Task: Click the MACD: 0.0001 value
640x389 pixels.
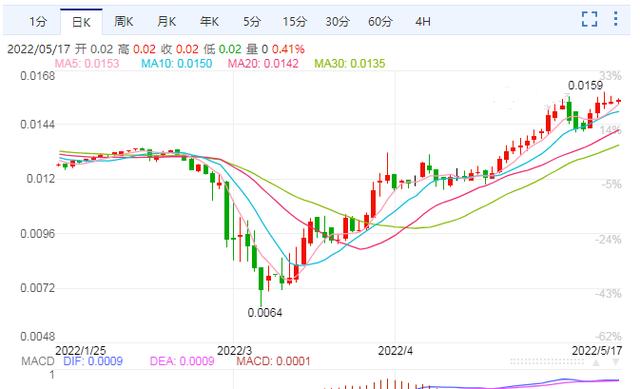Action: [x=273, y=362]
